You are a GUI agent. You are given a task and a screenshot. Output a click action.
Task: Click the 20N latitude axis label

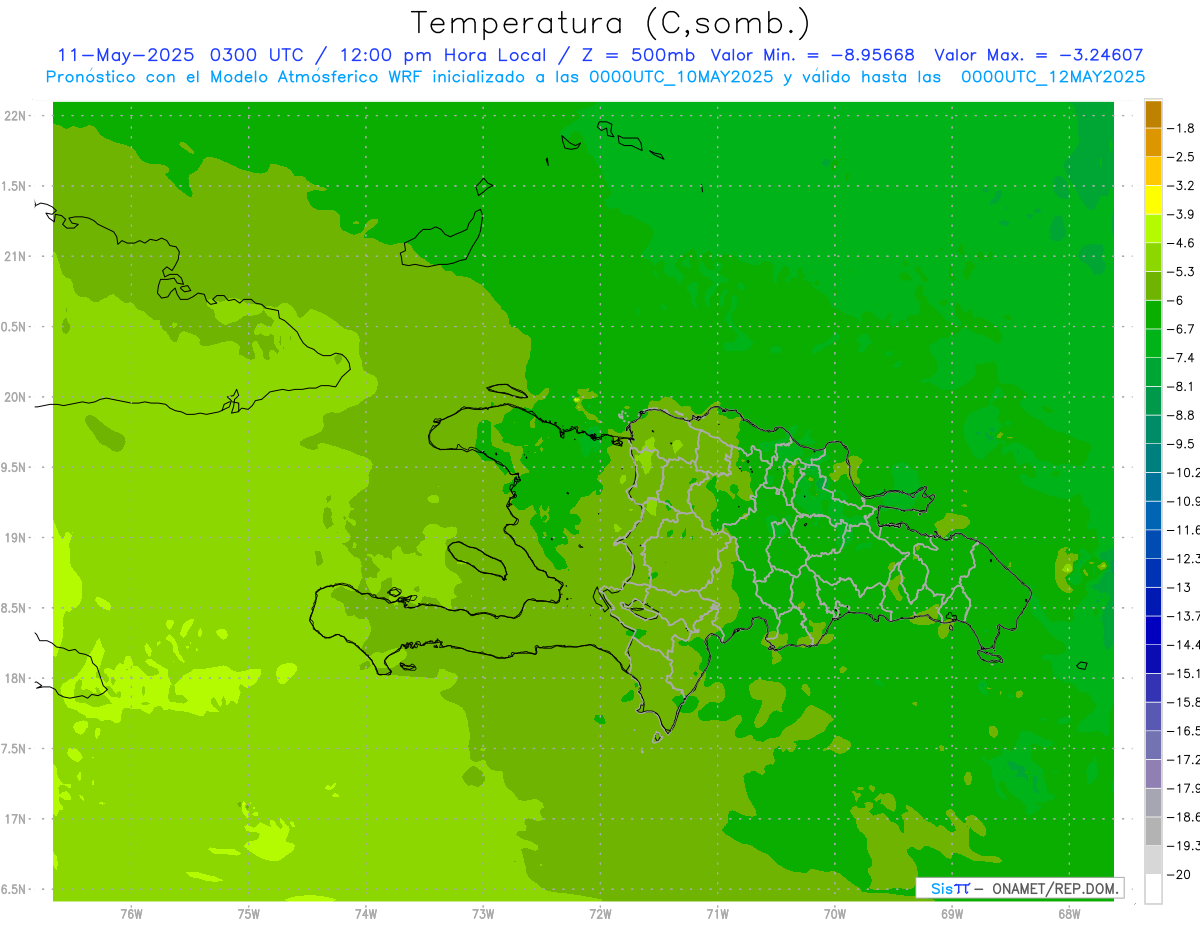pos(17,397)
